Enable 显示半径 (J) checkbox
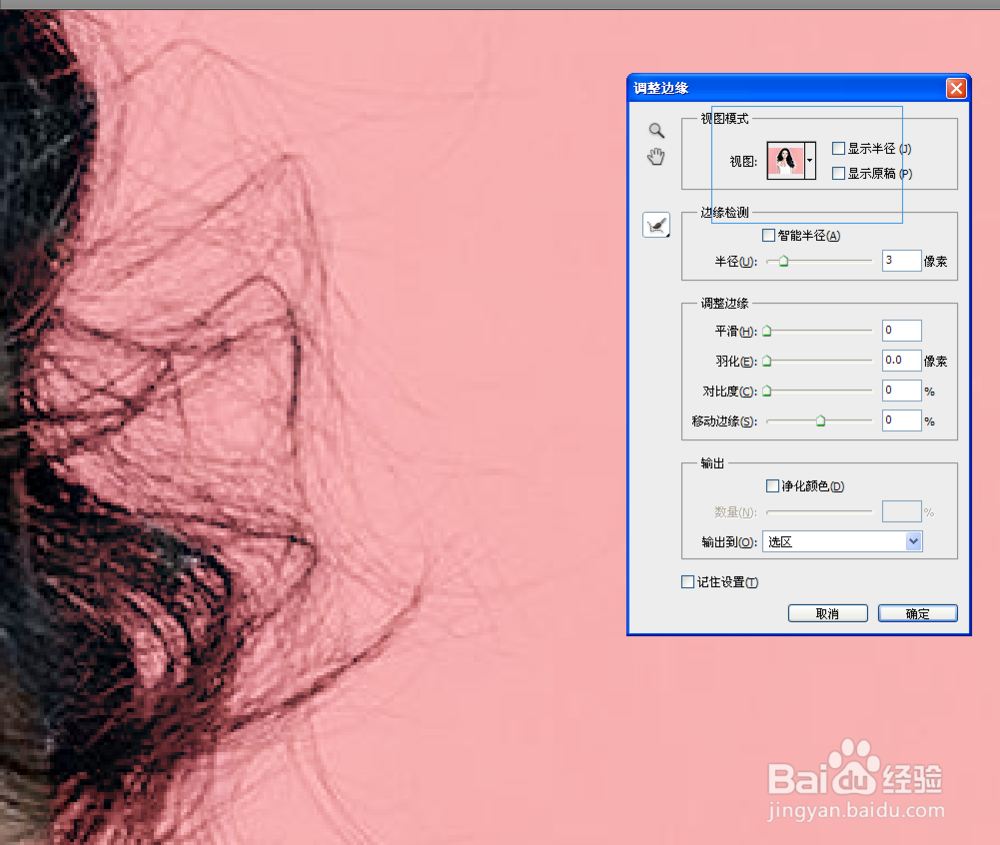 tap(839, 149)
